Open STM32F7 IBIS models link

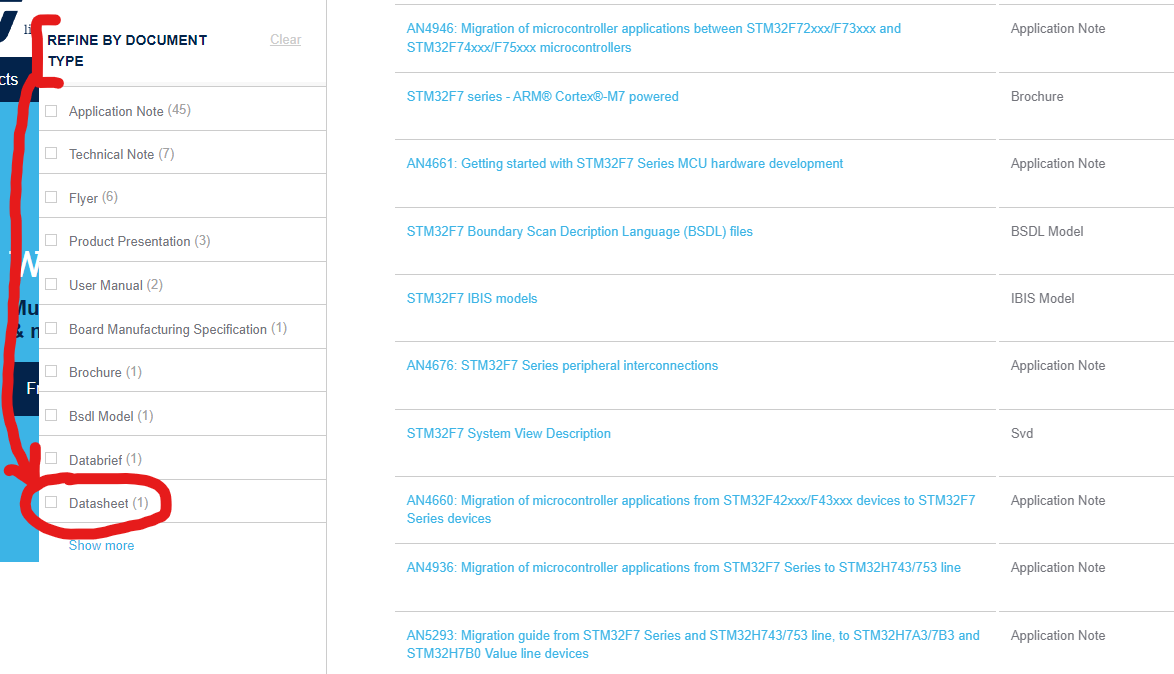click(x=472, y=298)
